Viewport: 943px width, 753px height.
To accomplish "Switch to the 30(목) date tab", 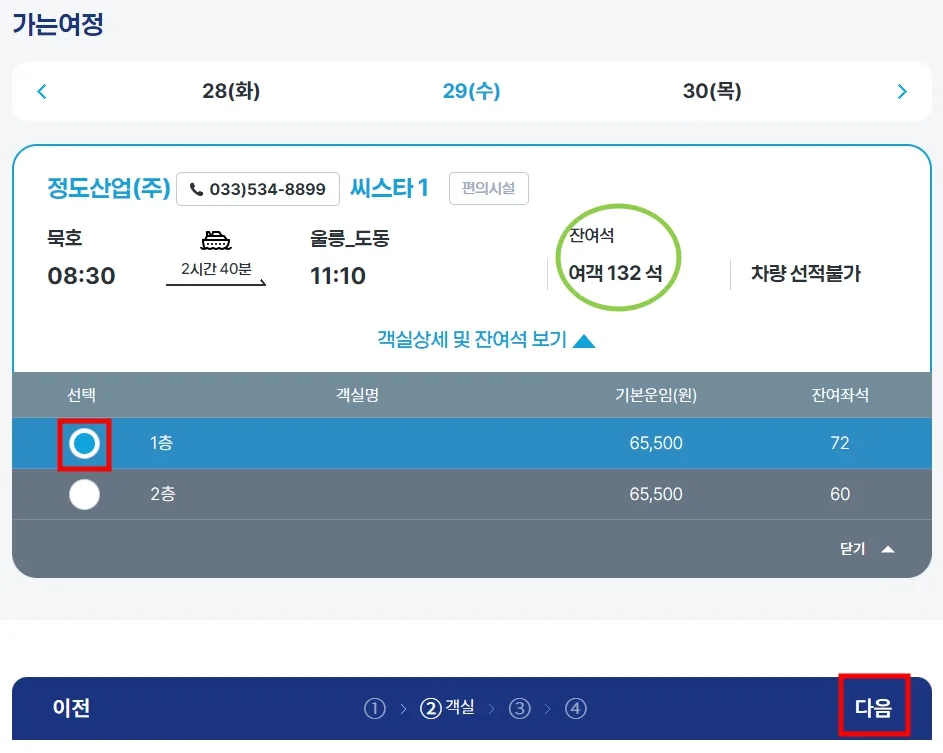I will coord(711,91).
